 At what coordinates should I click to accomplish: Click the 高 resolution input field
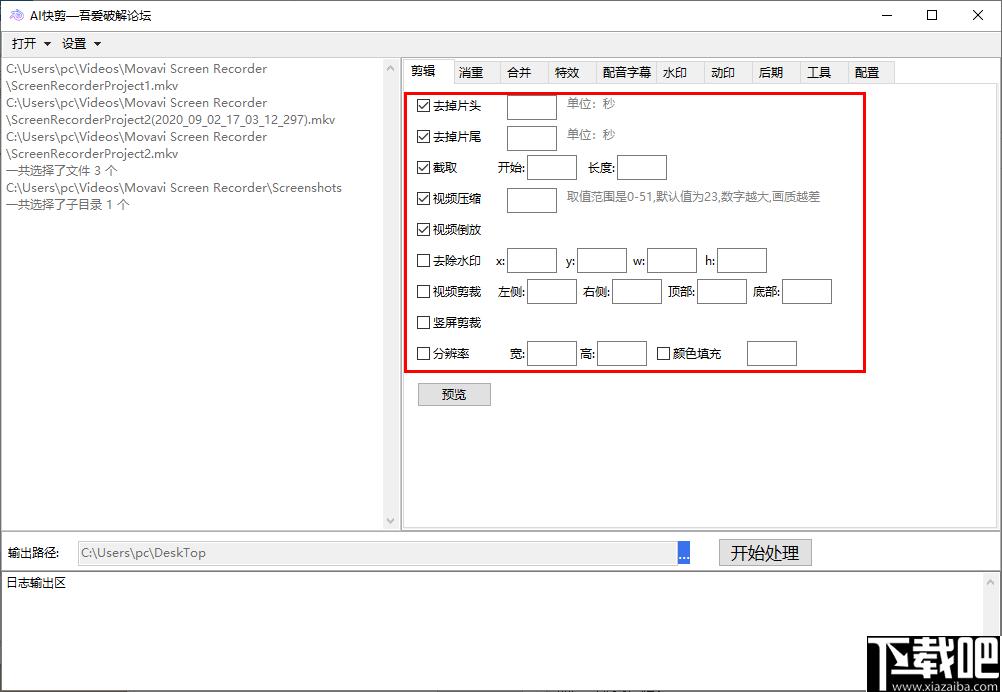tap(622, 353)
